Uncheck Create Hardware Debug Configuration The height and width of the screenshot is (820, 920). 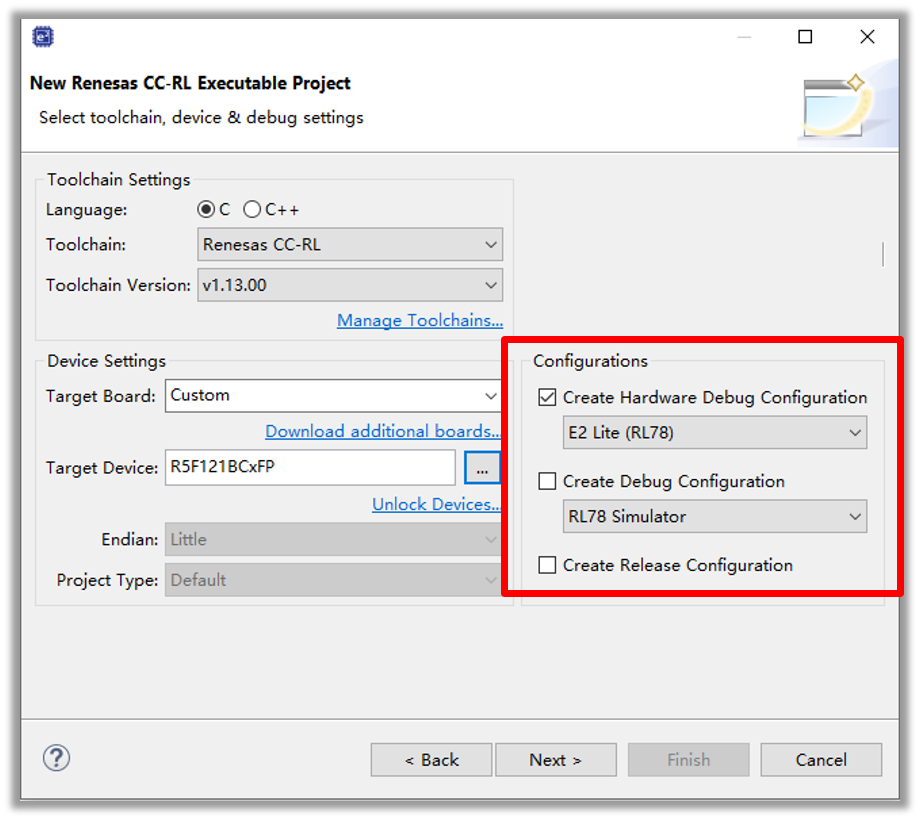pyautogui.click(x=547, y=397)
